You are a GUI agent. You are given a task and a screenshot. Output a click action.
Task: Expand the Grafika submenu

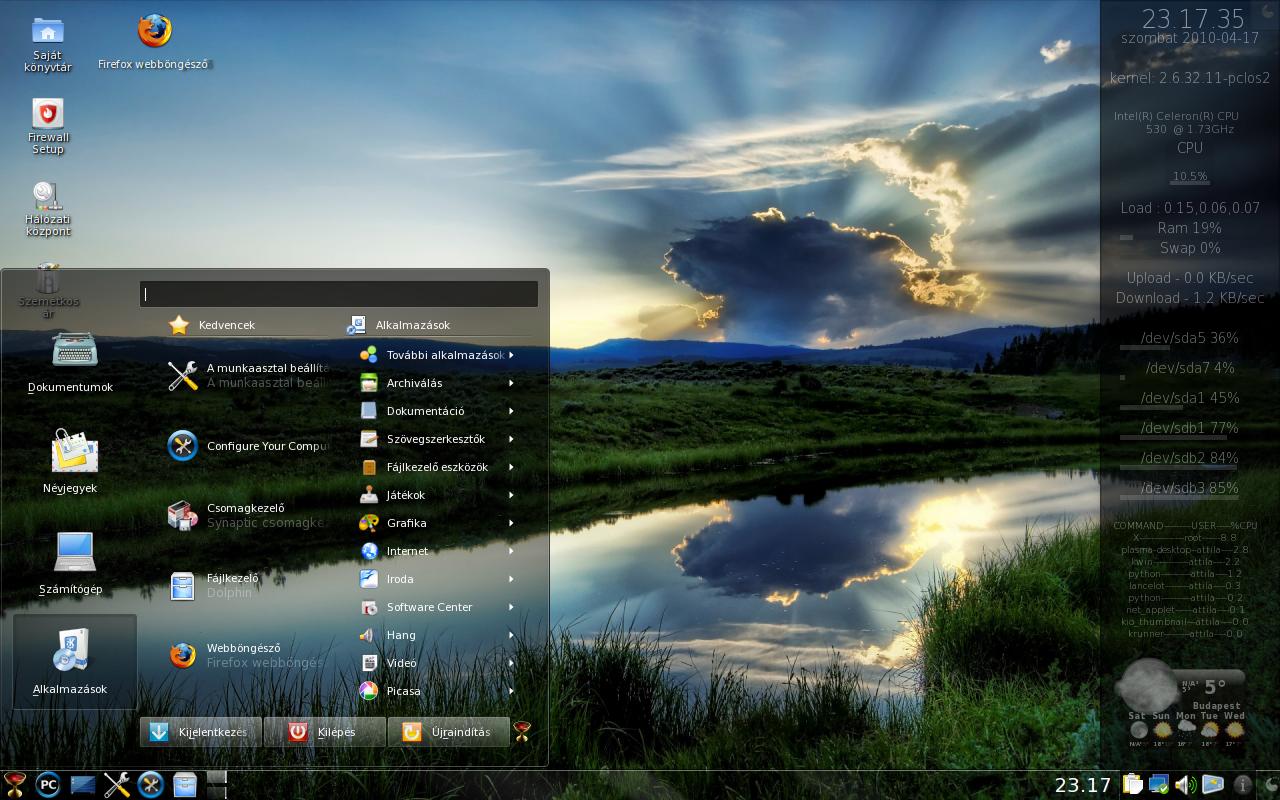click(x=438, y=523)
